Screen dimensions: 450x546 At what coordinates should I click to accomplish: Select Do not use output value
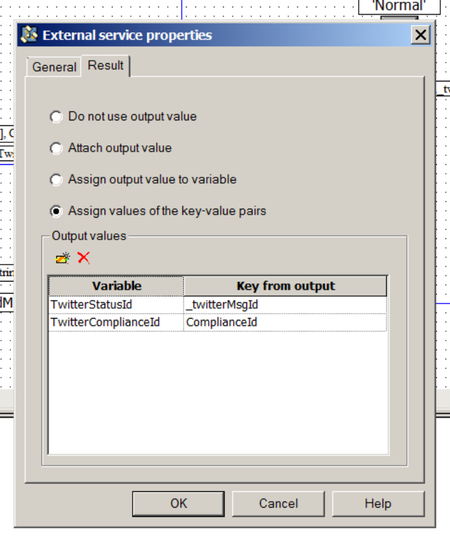tap(56, 117)
